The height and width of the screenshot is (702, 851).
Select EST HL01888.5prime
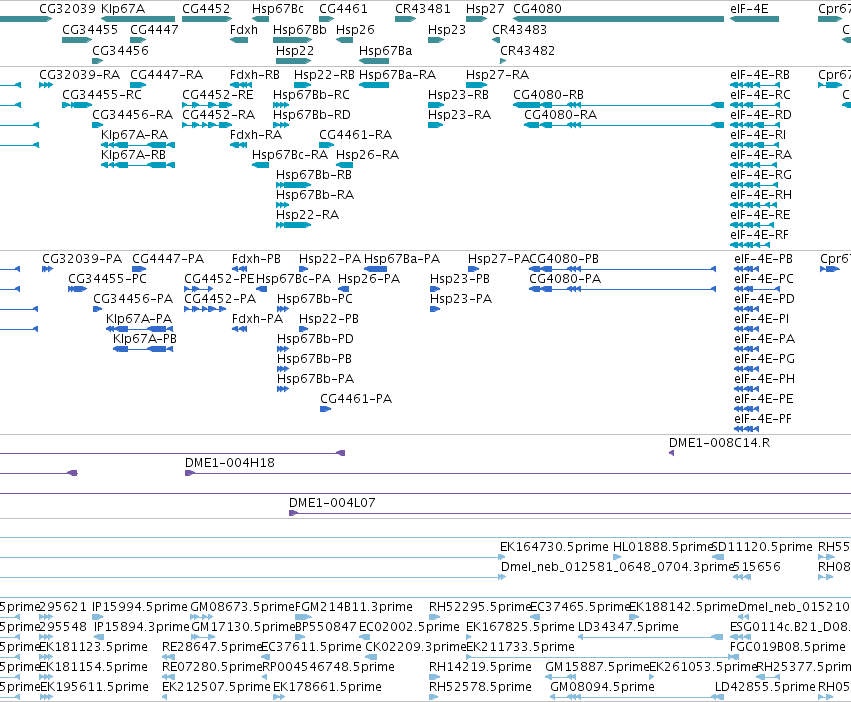[661, 547]
